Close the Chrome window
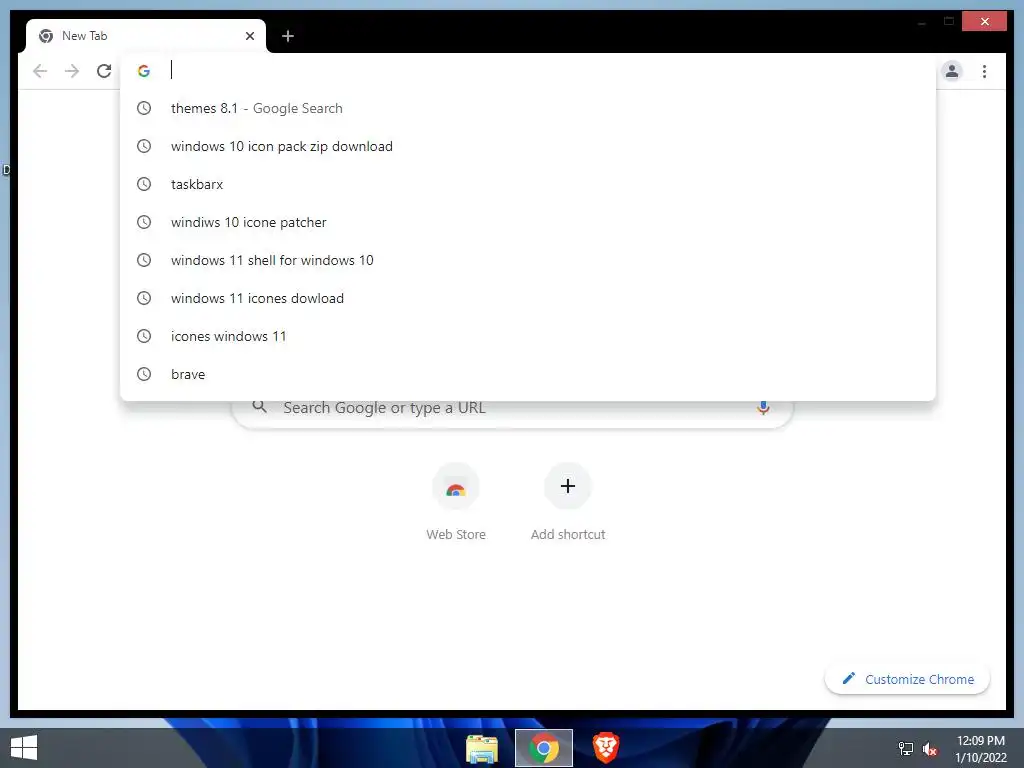Image resolution: width=1024 pixels, height=768 pixels. coord(984,22)
